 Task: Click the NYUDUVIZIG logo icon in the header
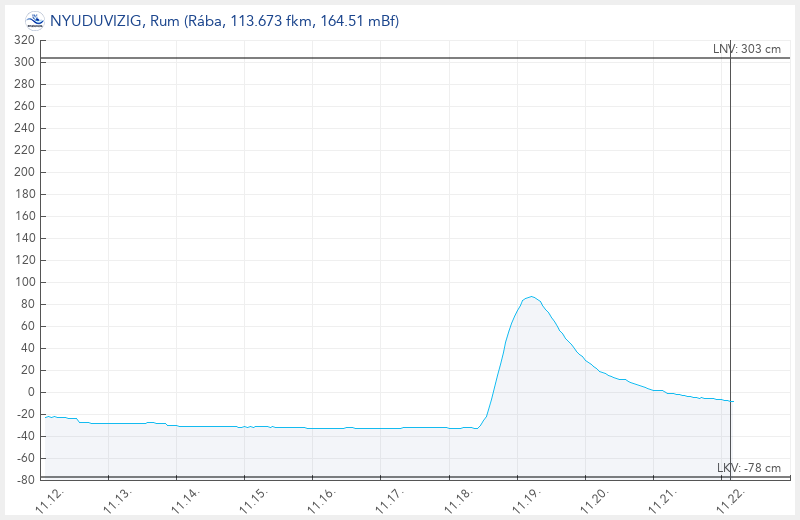[x=34, y=19]
